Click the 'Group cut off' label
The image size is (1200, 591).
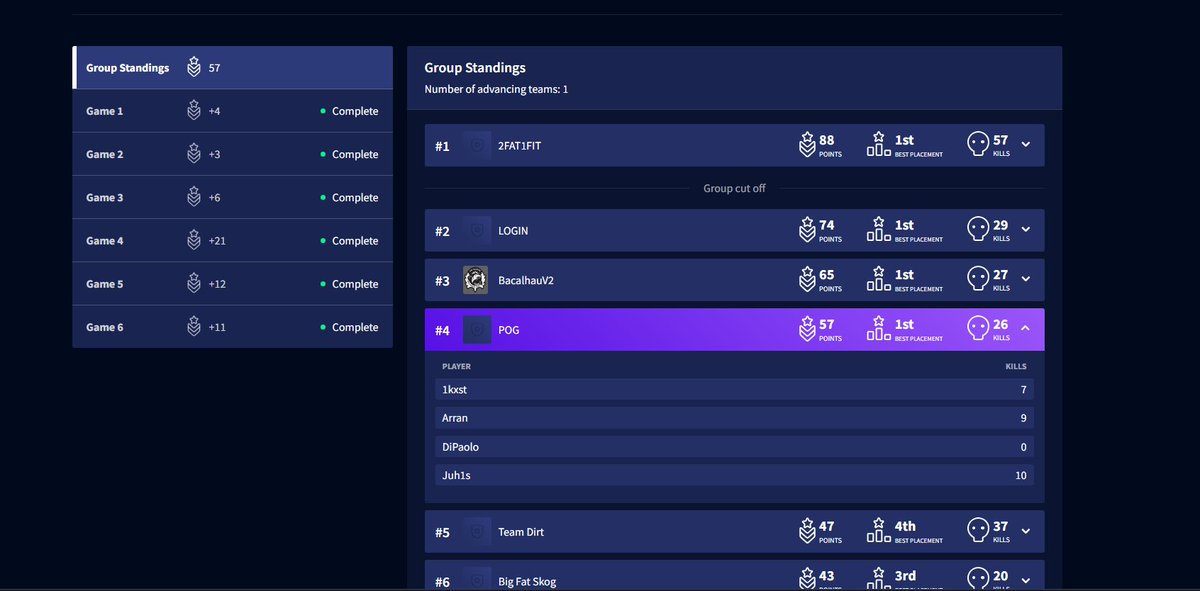(734, 188)
